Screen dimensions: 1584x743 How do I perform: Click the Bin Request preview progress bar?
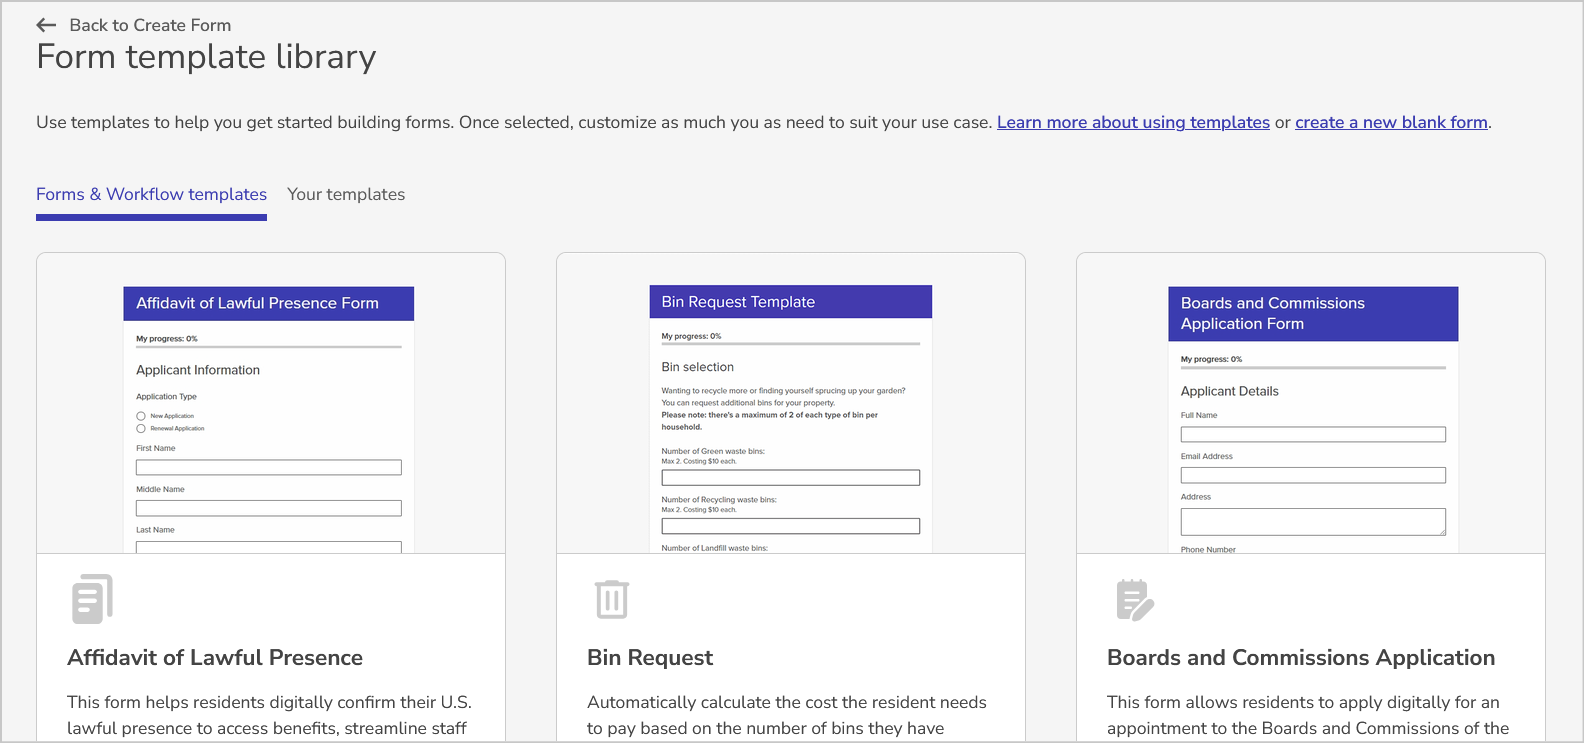790,344
